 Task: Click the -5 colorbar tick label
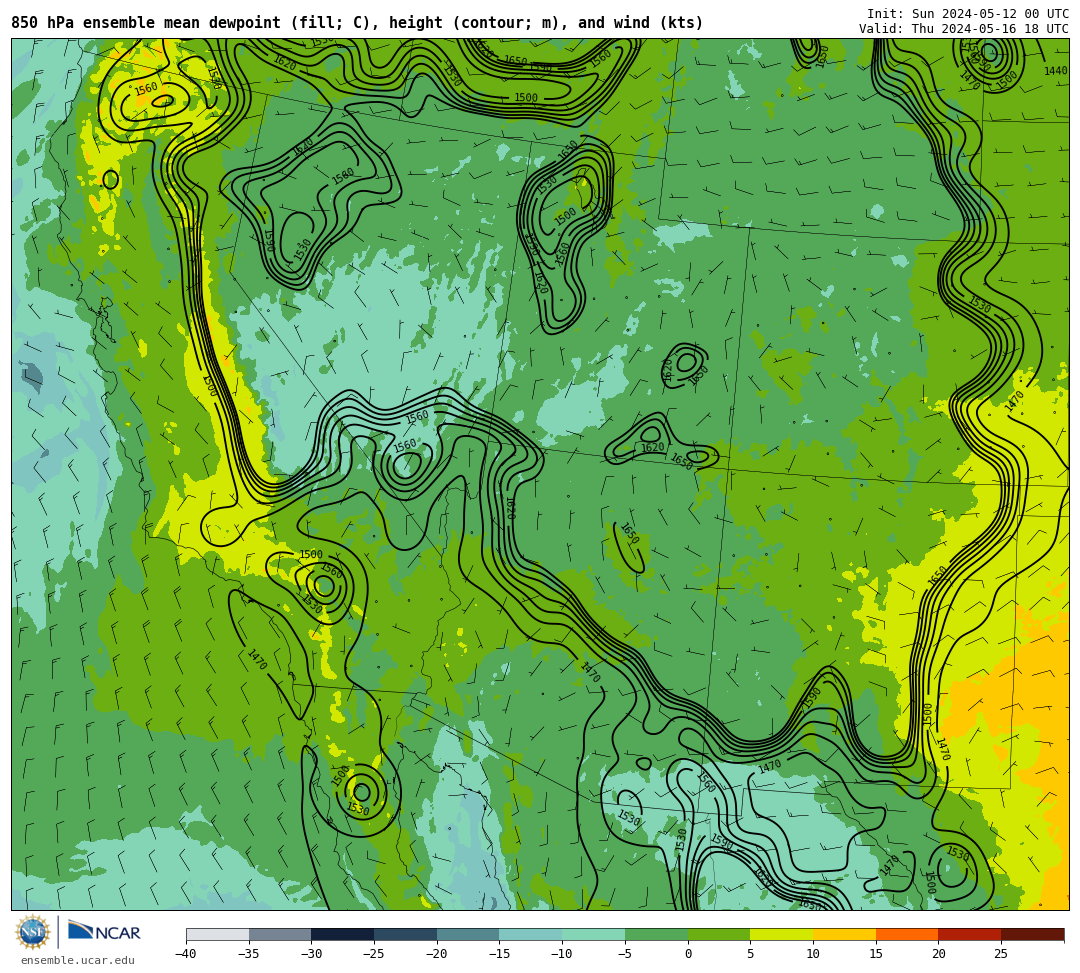tap(625, 954)
